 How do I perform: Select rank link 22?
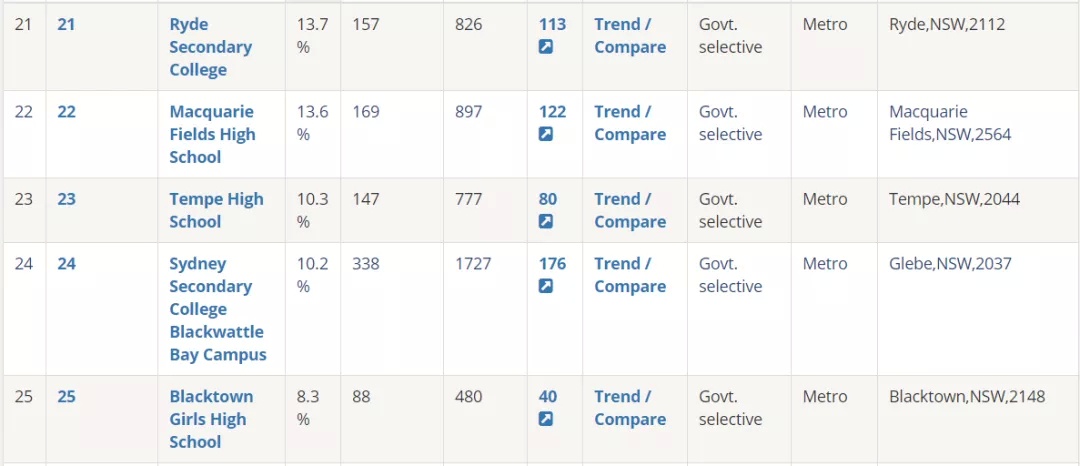click(x=66, y=112)
